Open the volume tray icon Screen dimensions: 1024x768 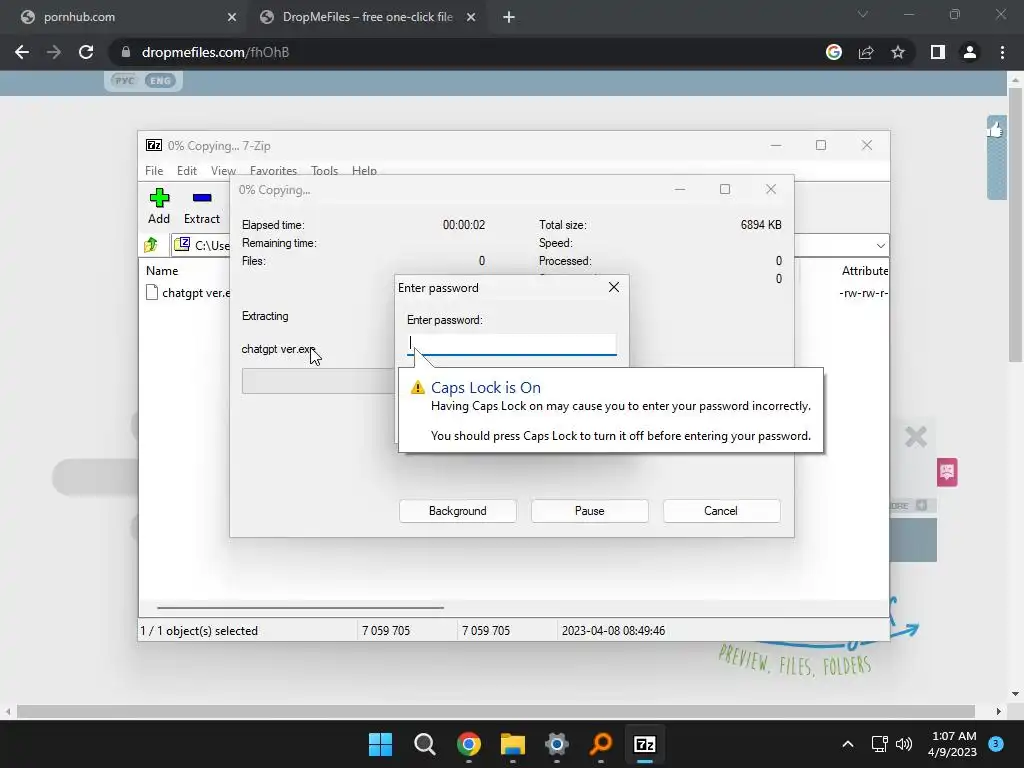click(904, 744)
